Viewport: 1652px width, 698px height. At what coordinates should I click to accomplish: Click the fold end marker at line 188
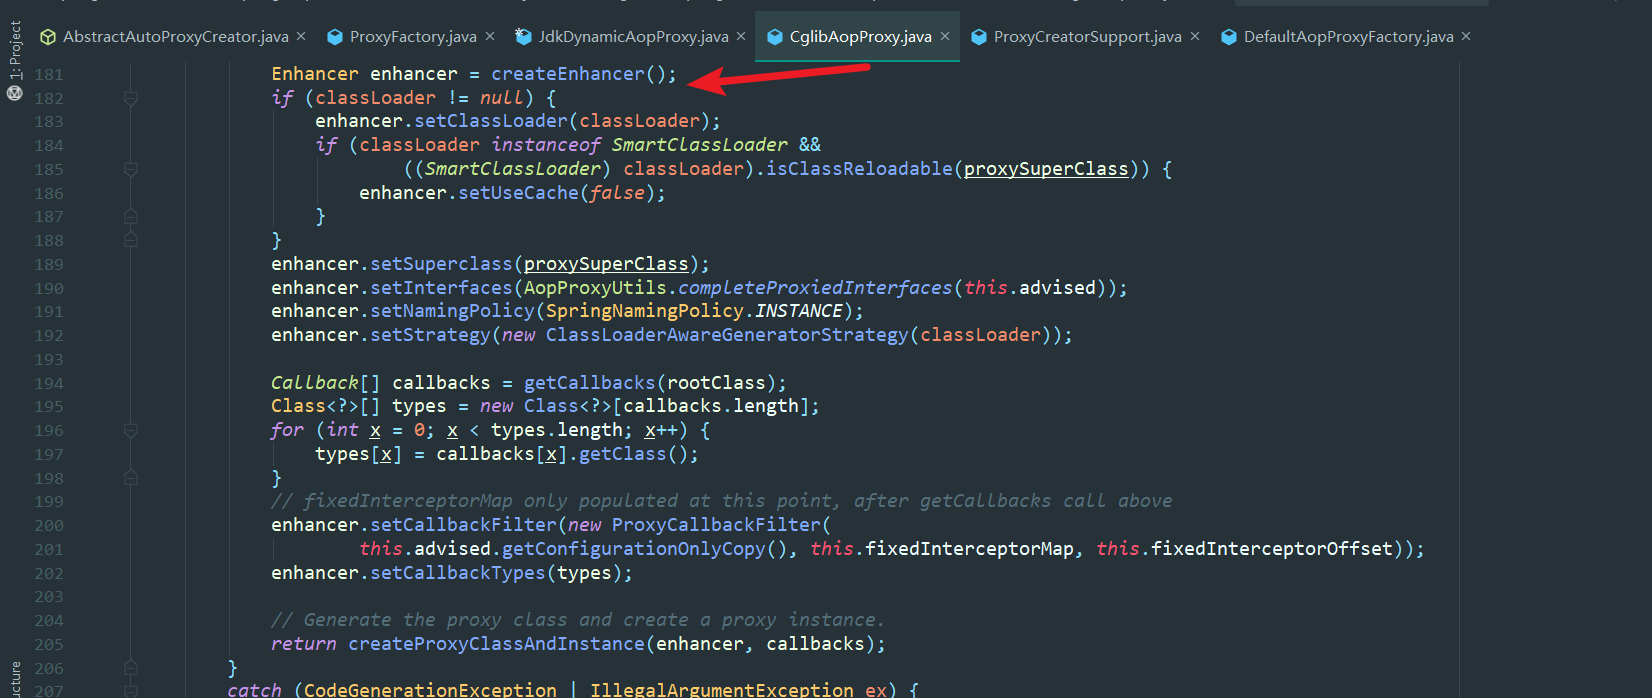click(131, 240)
